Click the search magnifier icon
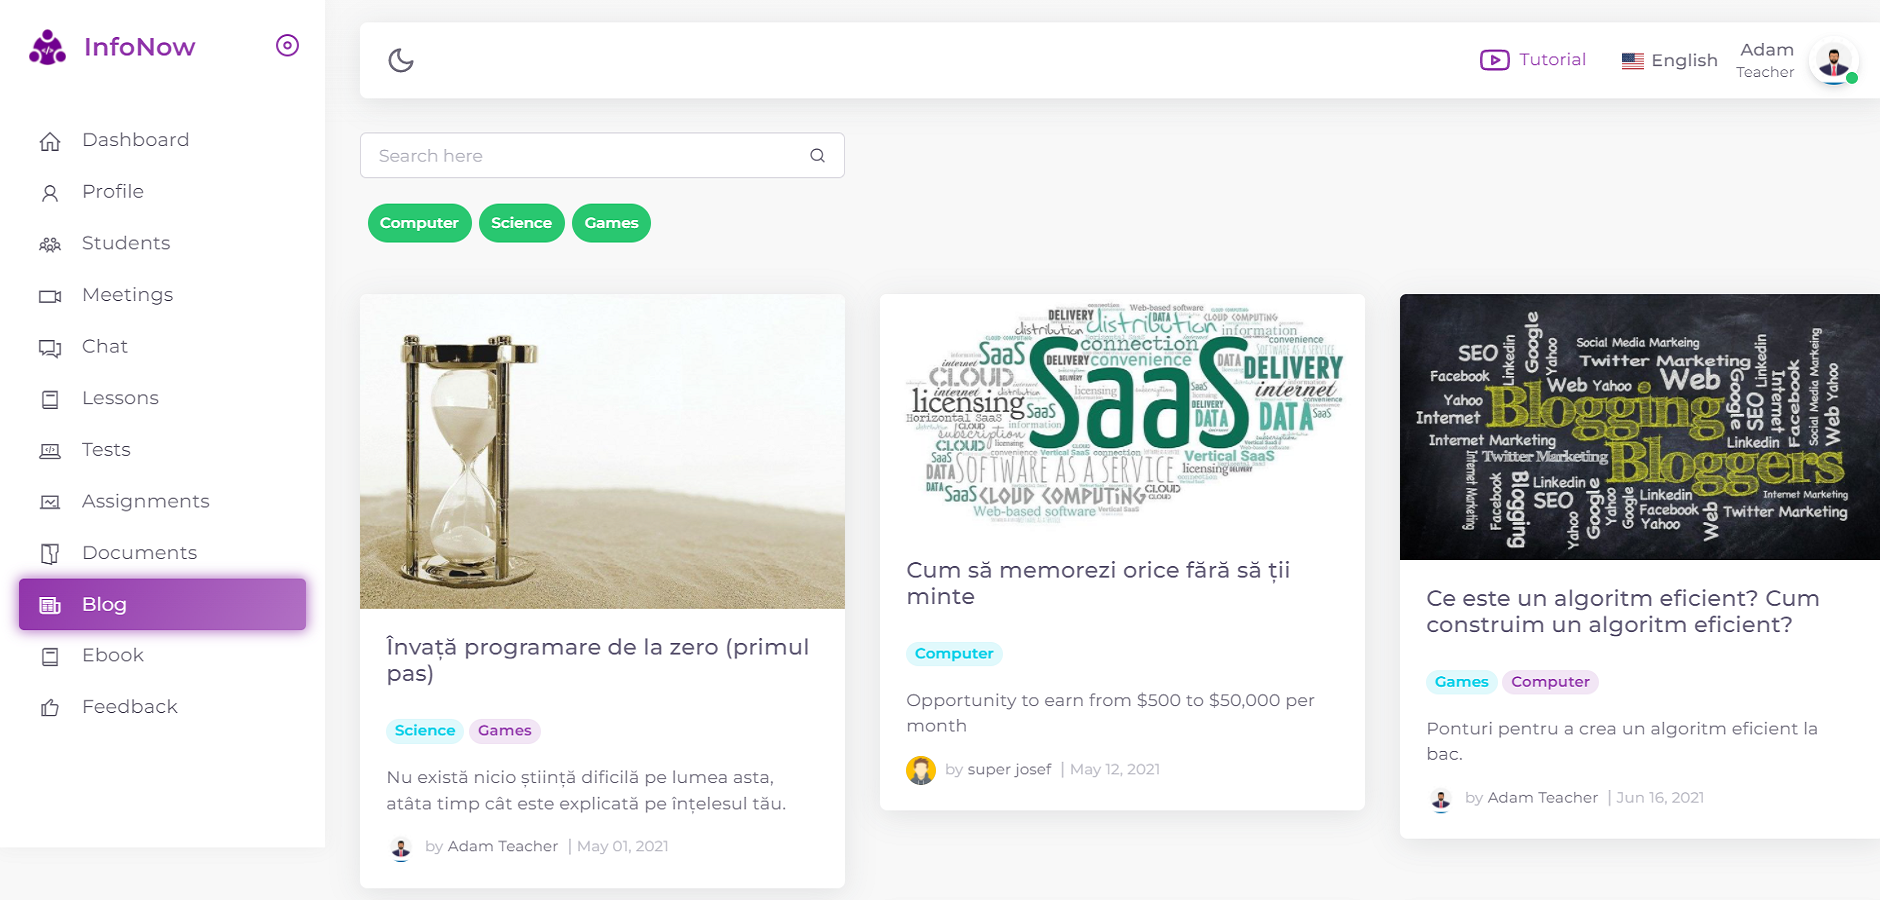The width and height of the screenshot is (1880, 900). coord(817,155)
